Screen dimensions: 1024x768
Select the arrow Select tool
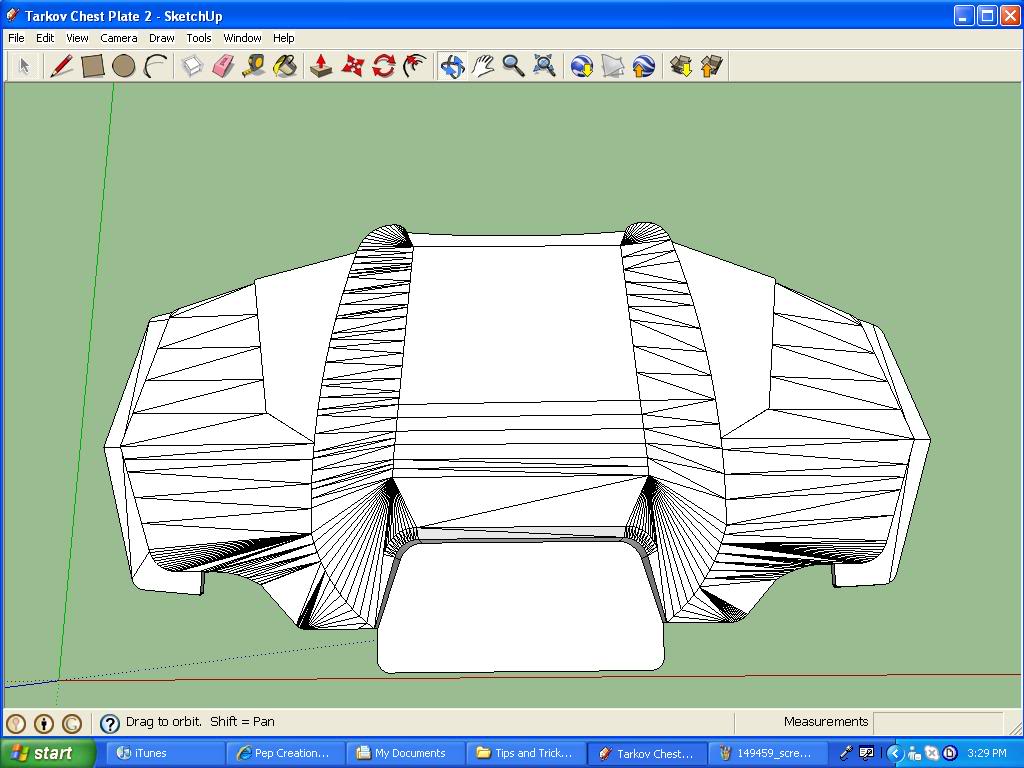click(x=24, y=66)
